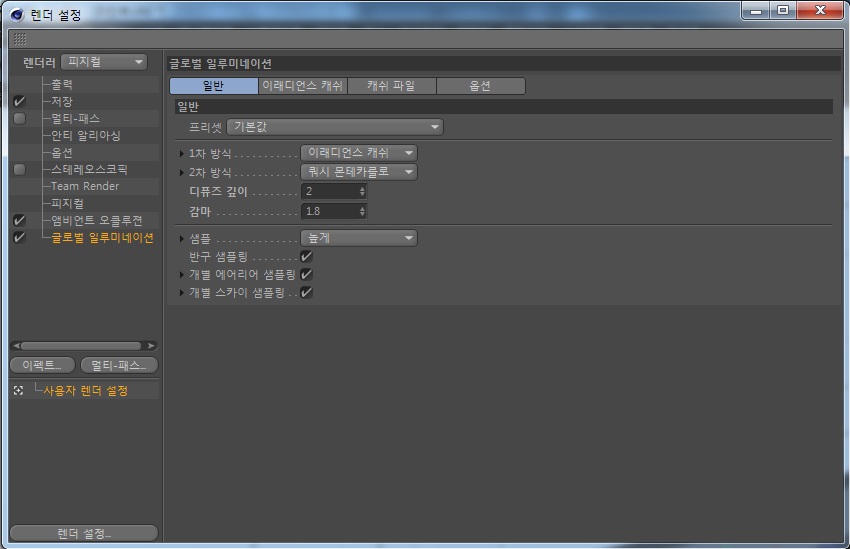Open the 렌더러 dropdown showing 피지컬
Viewport: 850px width, 549px height.
click(104, 62)
